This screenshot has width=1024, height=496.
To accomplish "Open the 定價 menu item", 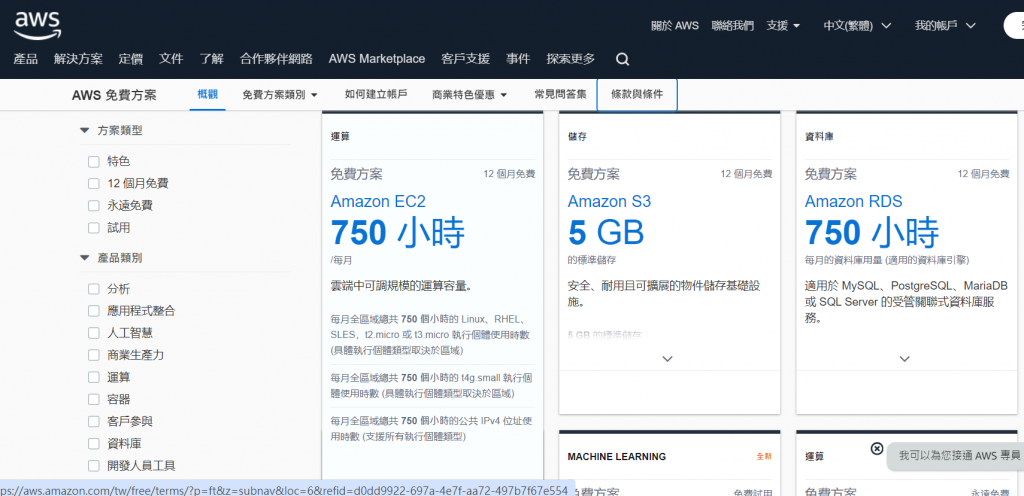I will [x=131, y=59].
